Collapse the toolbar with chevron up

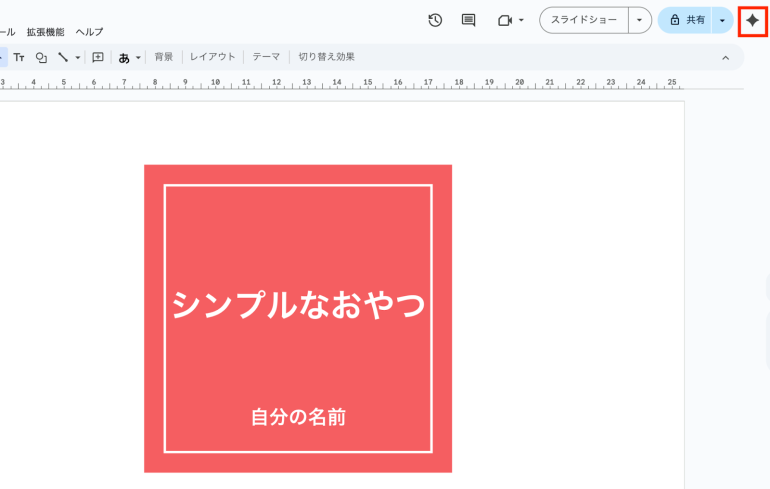[725, 58]
